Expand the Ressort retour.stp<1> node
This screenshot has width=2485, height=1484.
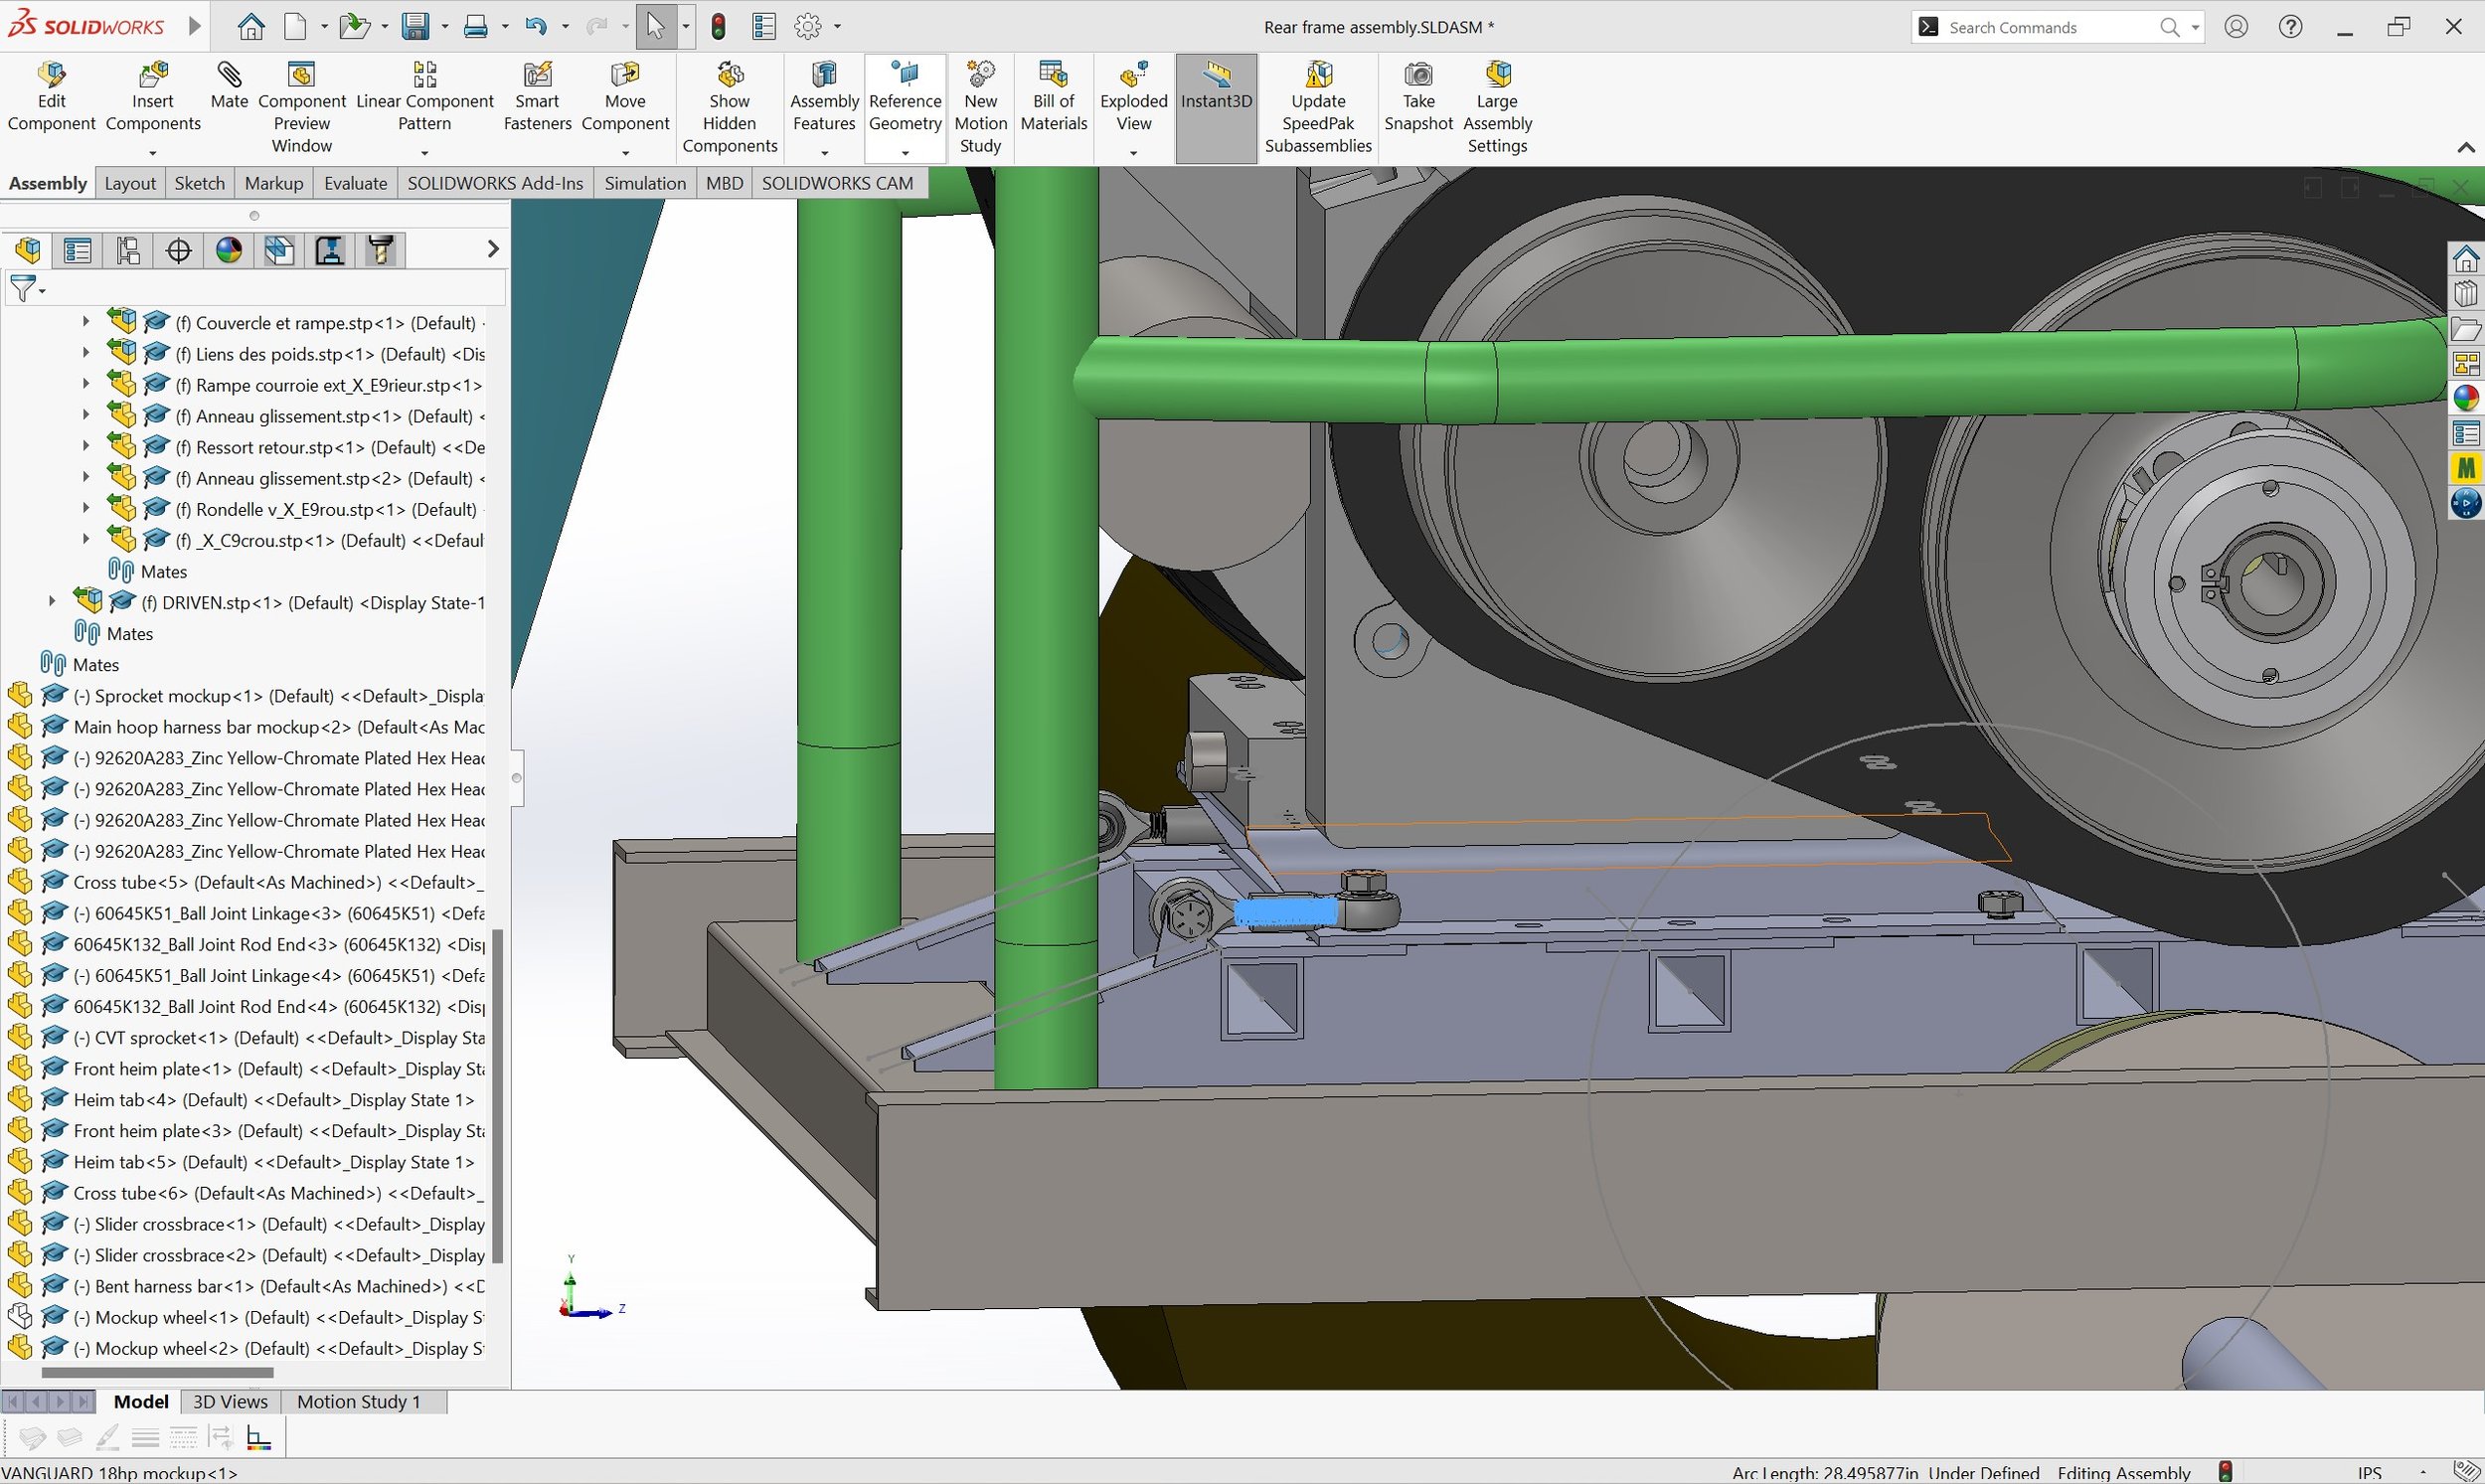pos(86,447)
